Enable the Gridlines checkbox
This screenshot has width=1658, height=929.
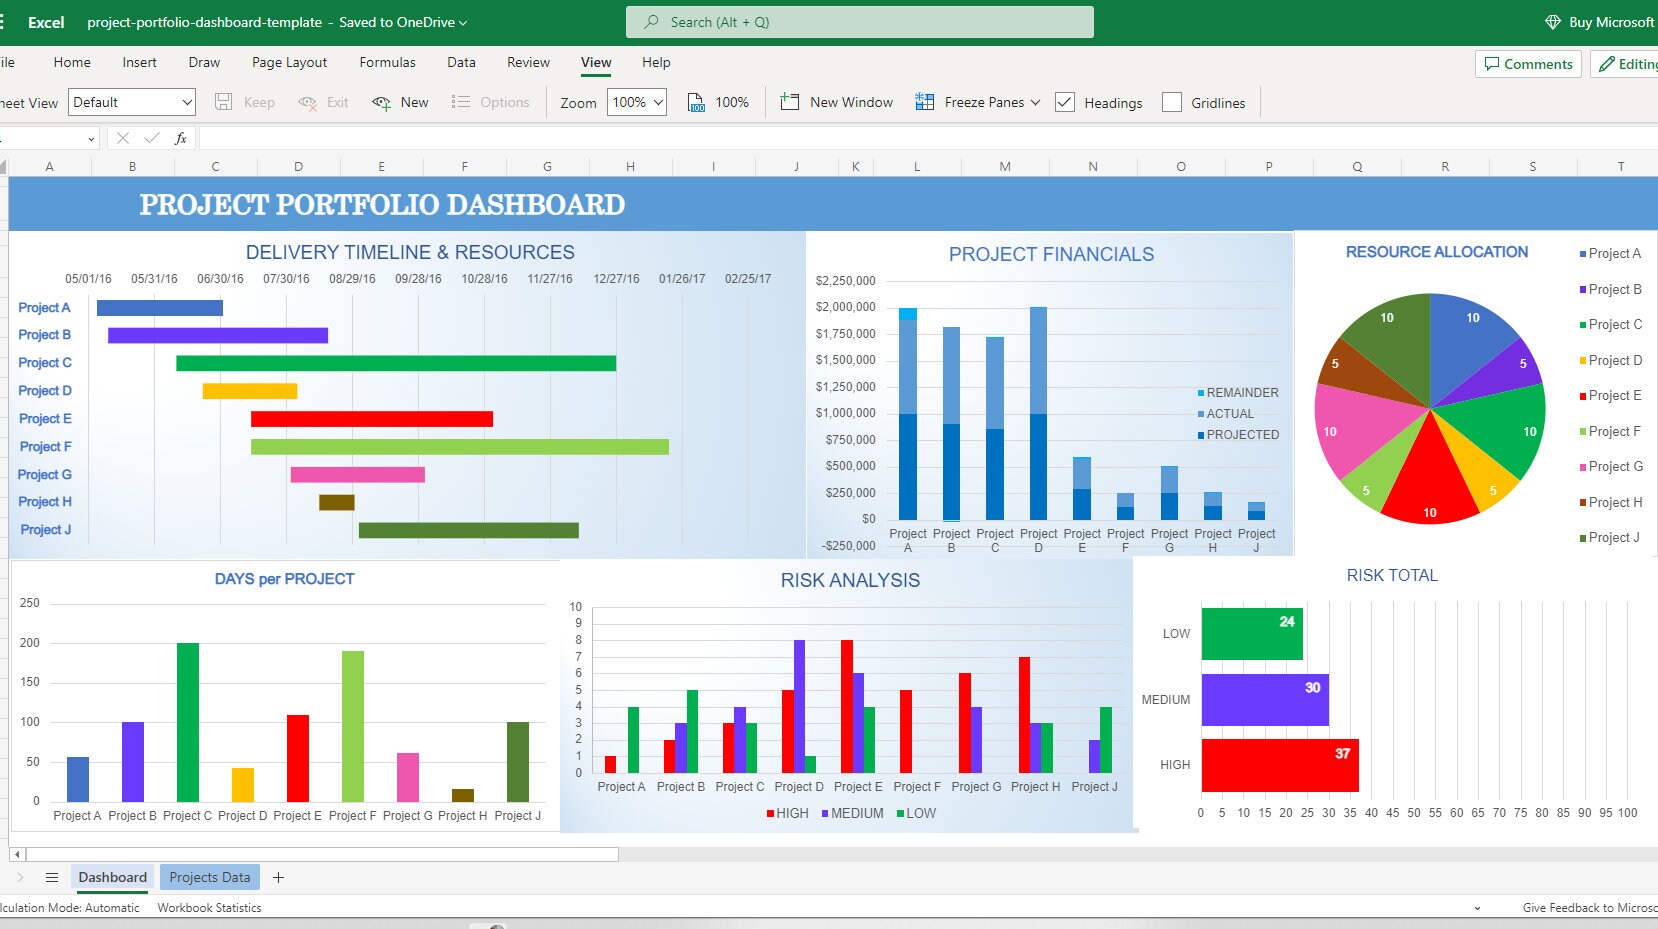[1172, 102]
